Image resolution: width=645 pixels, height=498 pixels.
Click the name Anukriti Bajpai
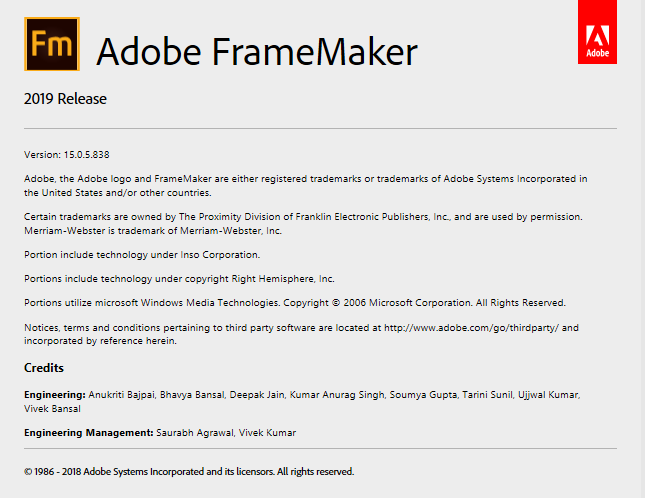coord(121,395)
